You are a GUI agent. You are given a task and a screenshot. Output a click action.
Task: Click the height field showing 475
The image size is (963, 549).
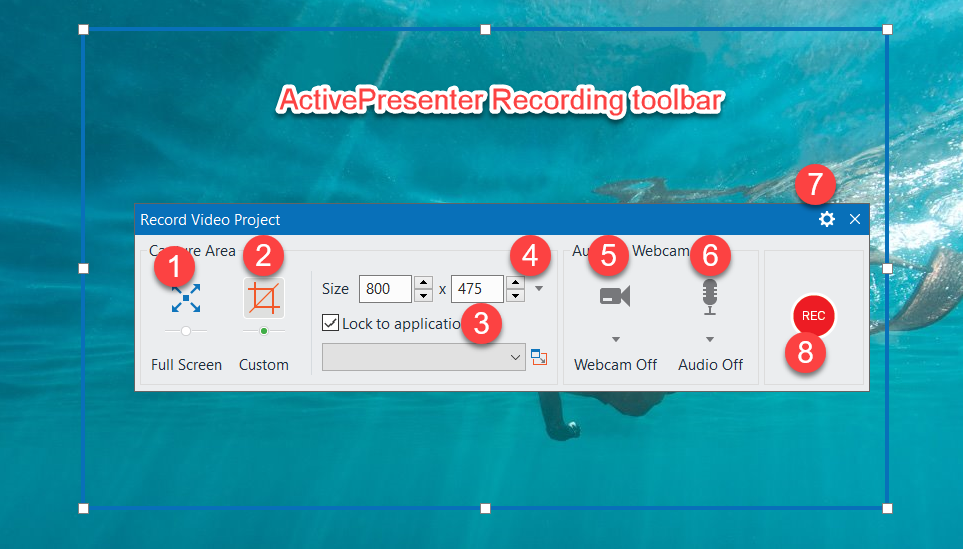click(477, 289)
